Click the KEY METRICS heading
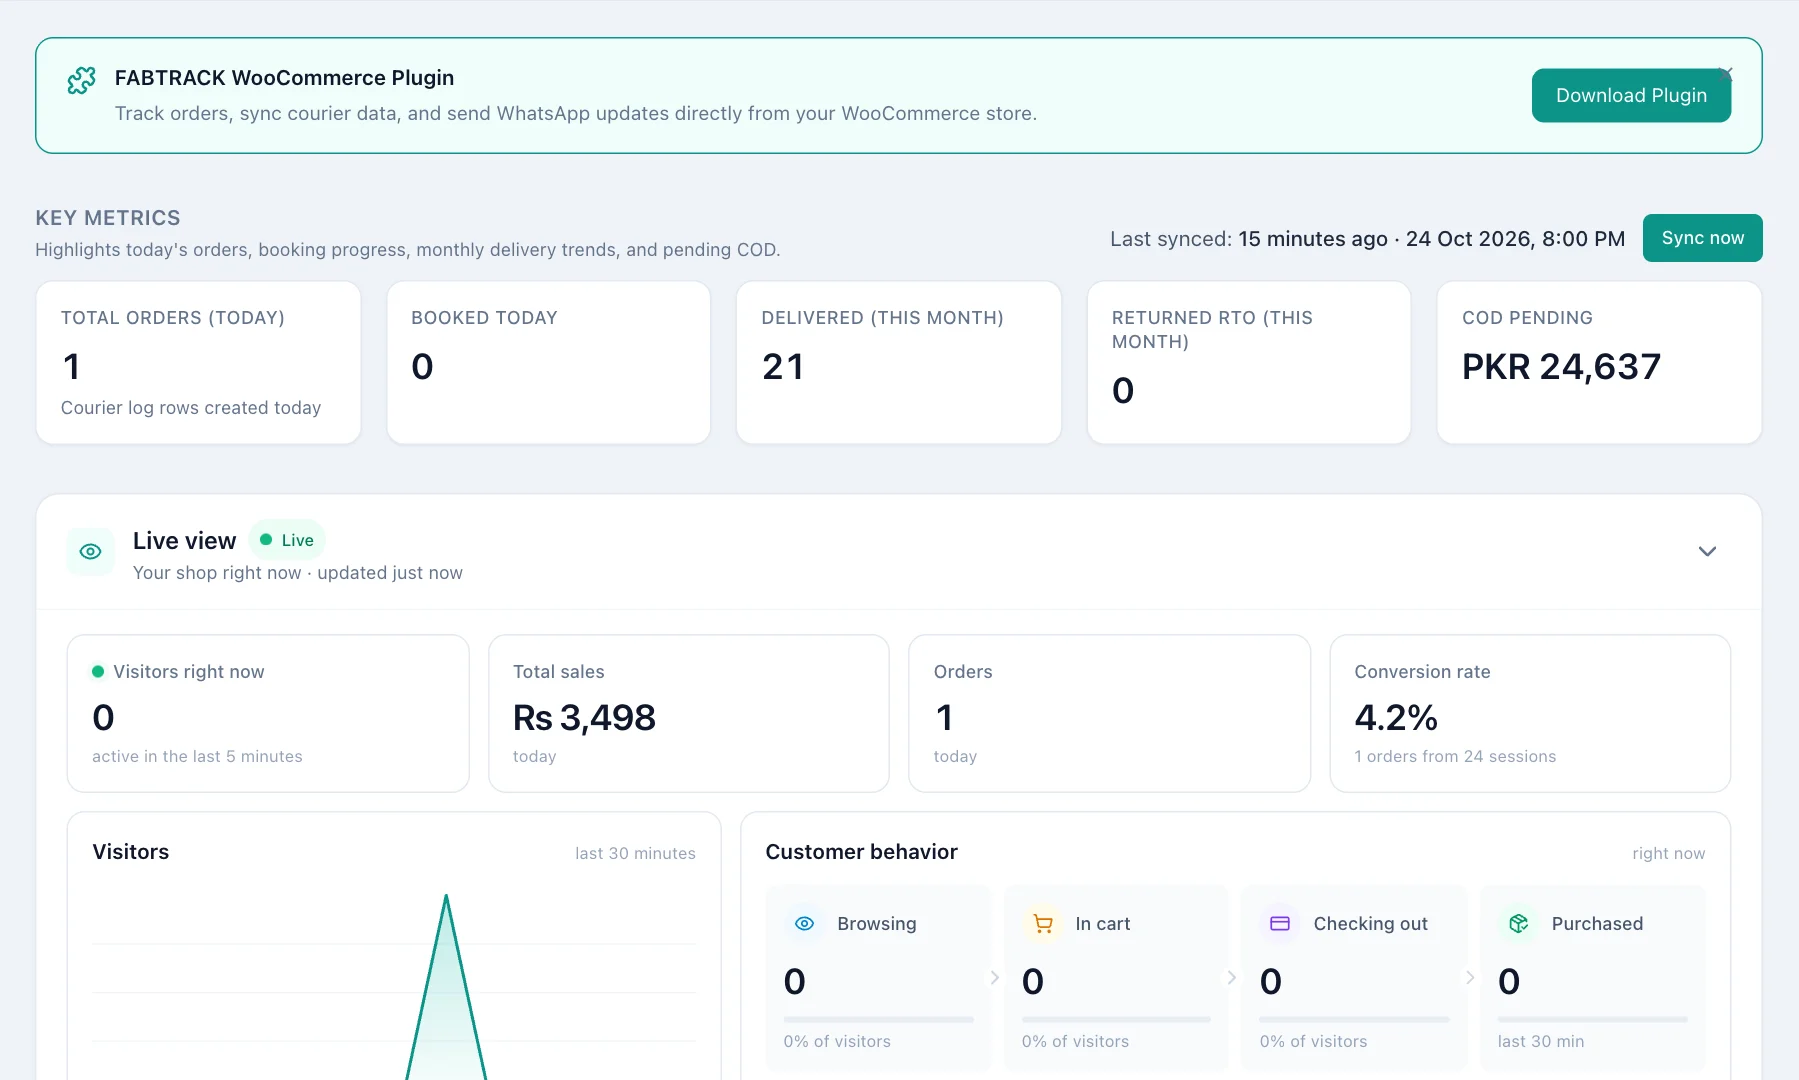 point(108,218)
